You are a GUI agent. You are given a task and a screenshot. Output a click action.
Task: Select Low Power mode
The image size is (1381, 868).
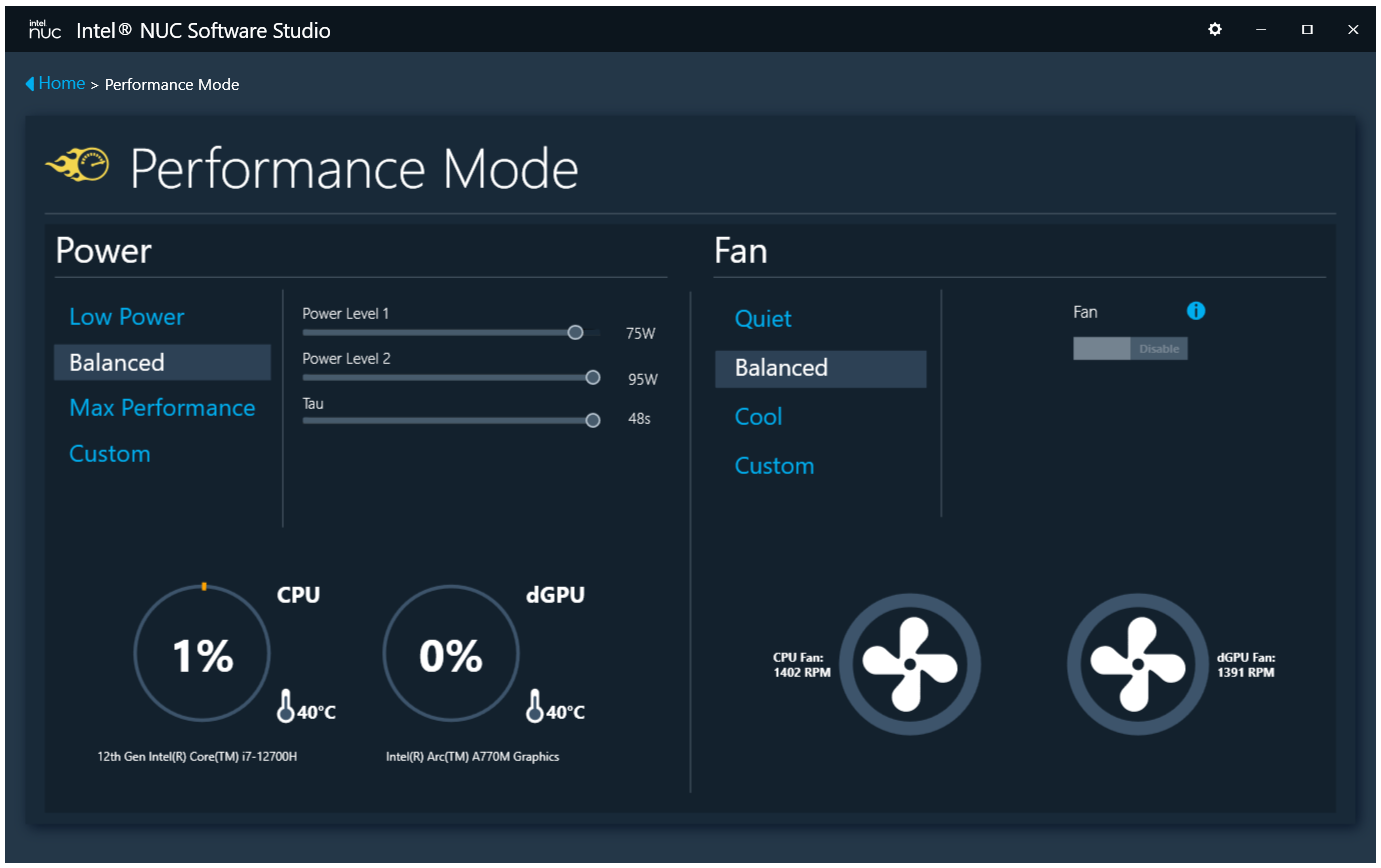click(127, 317)
